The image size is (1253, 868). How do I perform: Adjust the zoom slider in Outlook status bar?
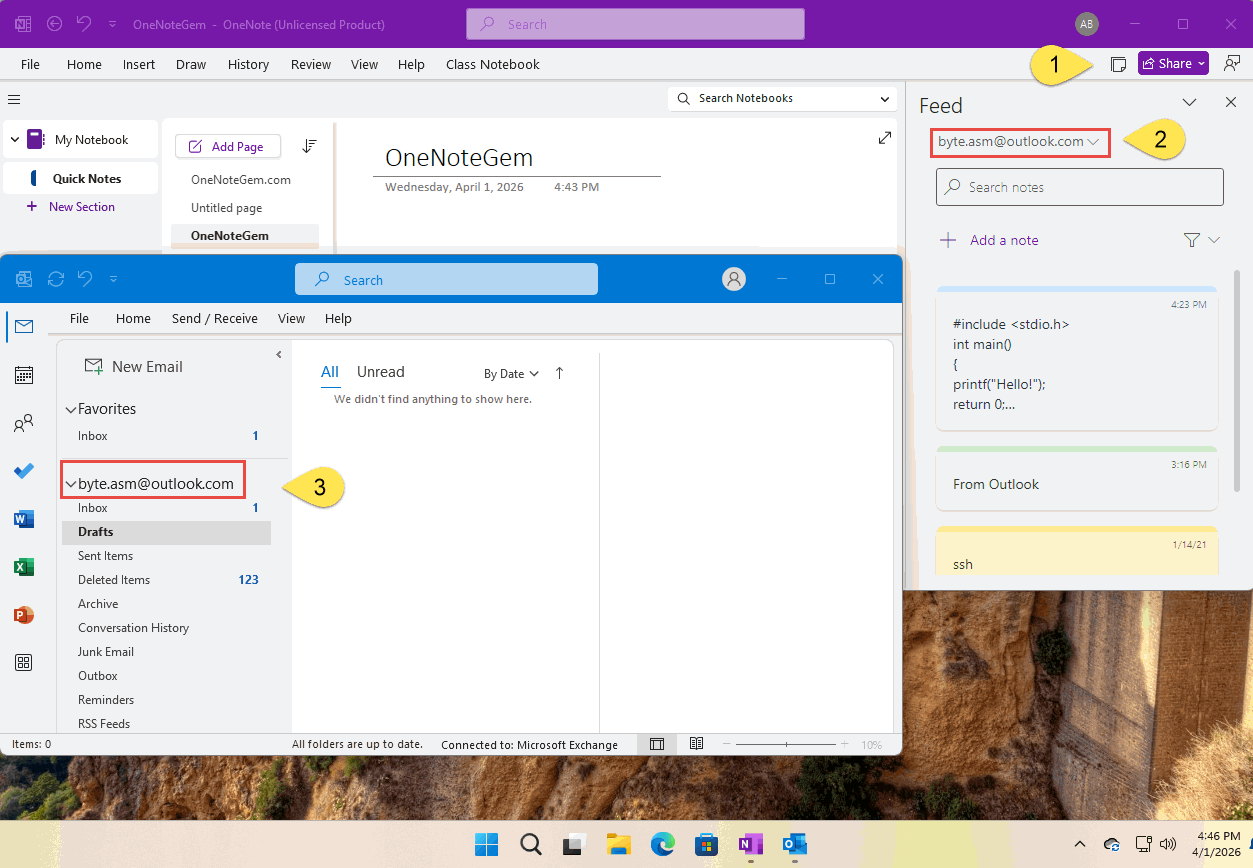click(x=786, y=744)
